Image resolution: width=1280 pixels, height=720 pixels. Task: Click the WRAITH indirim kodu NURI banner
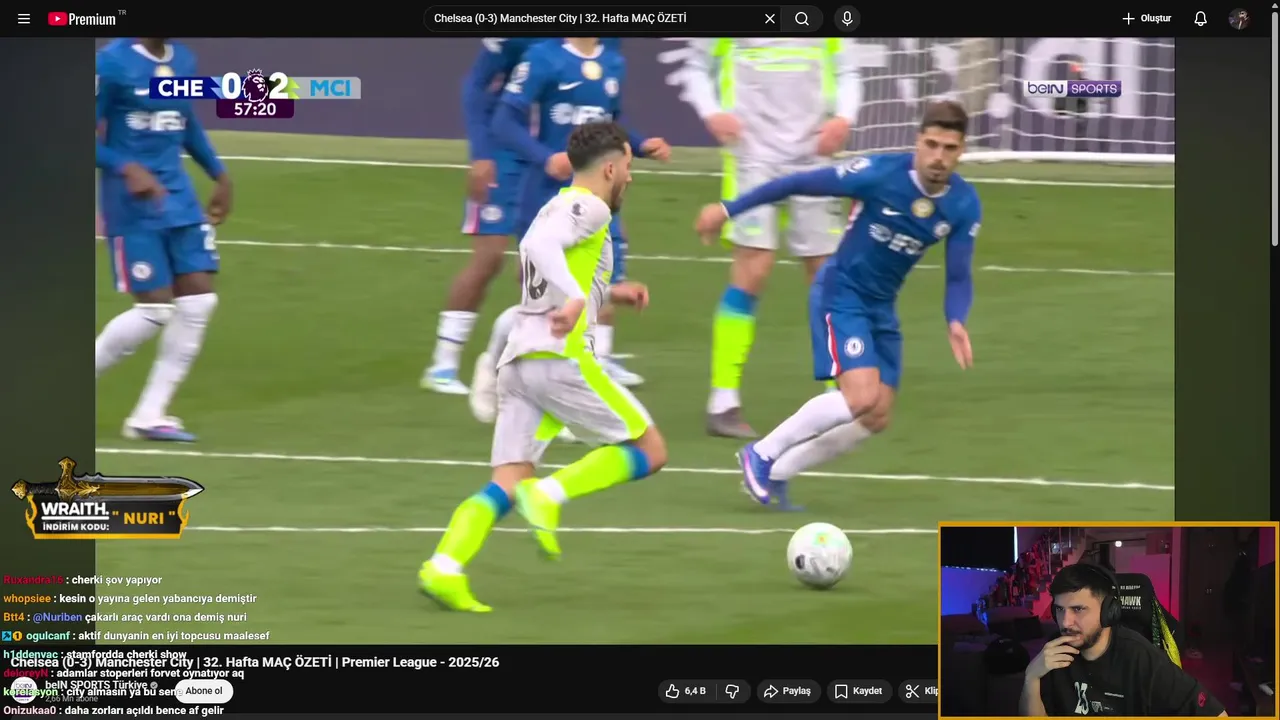(x=106, y=500)
